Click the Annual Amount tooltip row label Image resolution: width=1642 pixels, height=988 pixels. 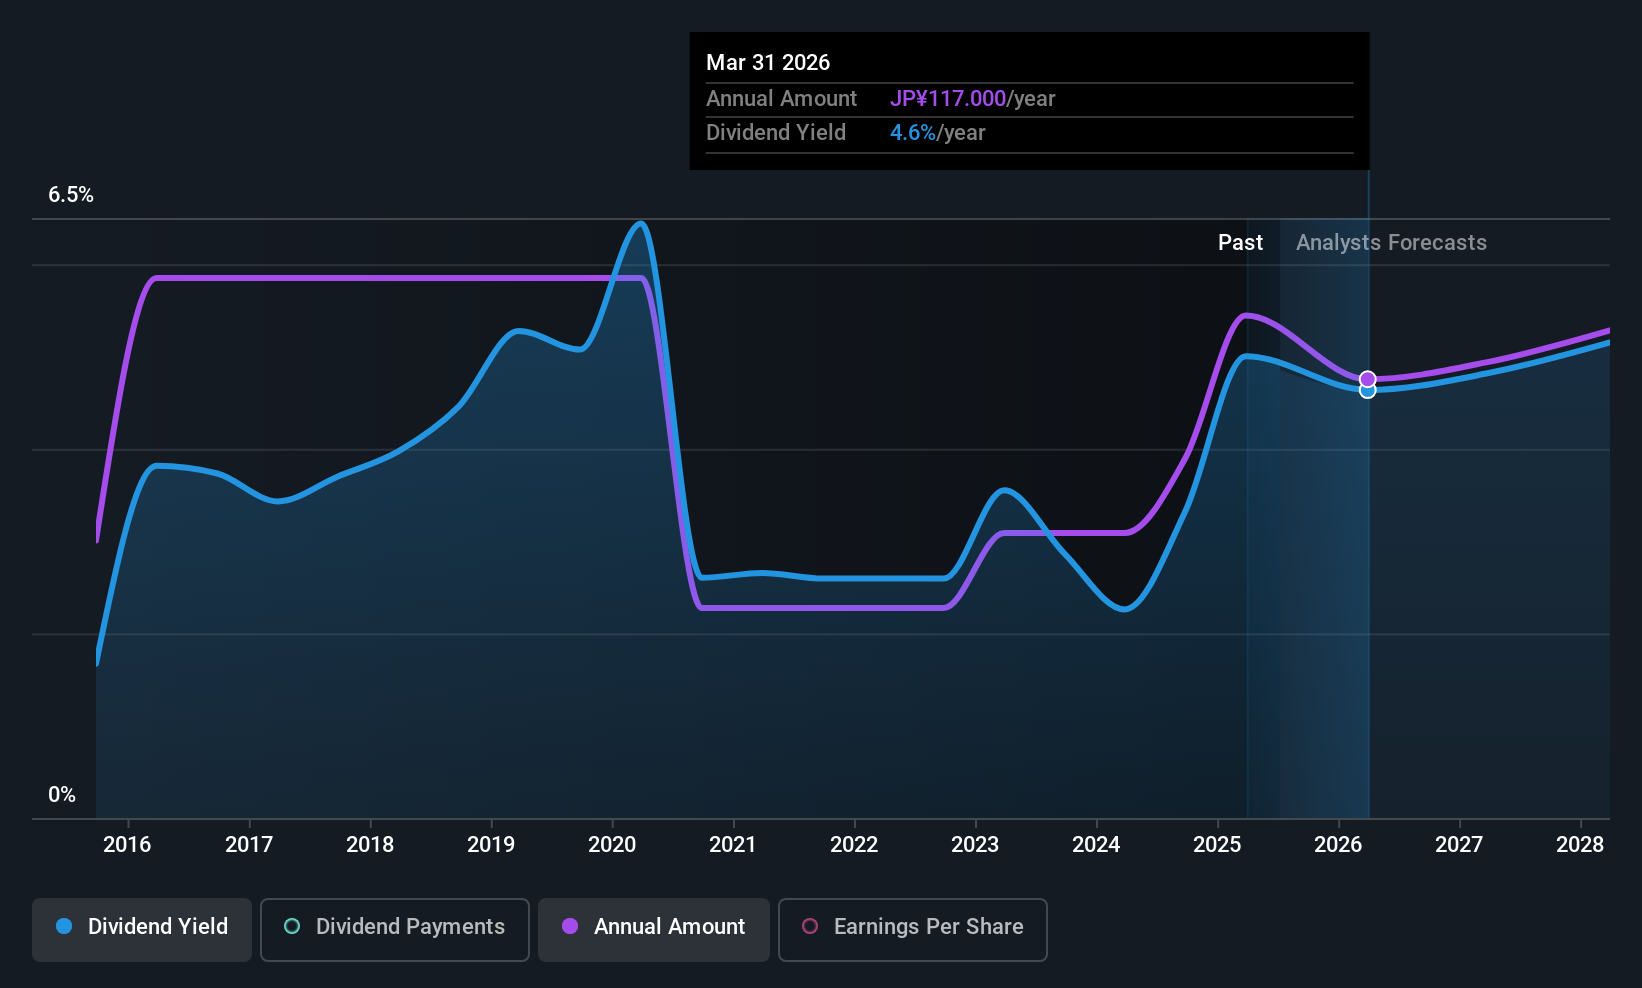(781, 99)
